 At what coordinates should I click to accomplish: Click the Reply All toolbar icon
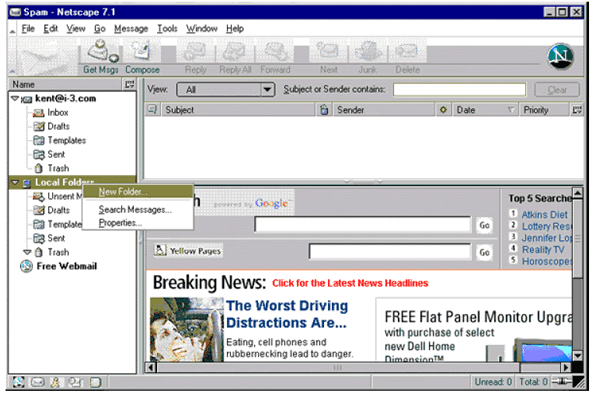pyautogui.click(x=234, y=51)
